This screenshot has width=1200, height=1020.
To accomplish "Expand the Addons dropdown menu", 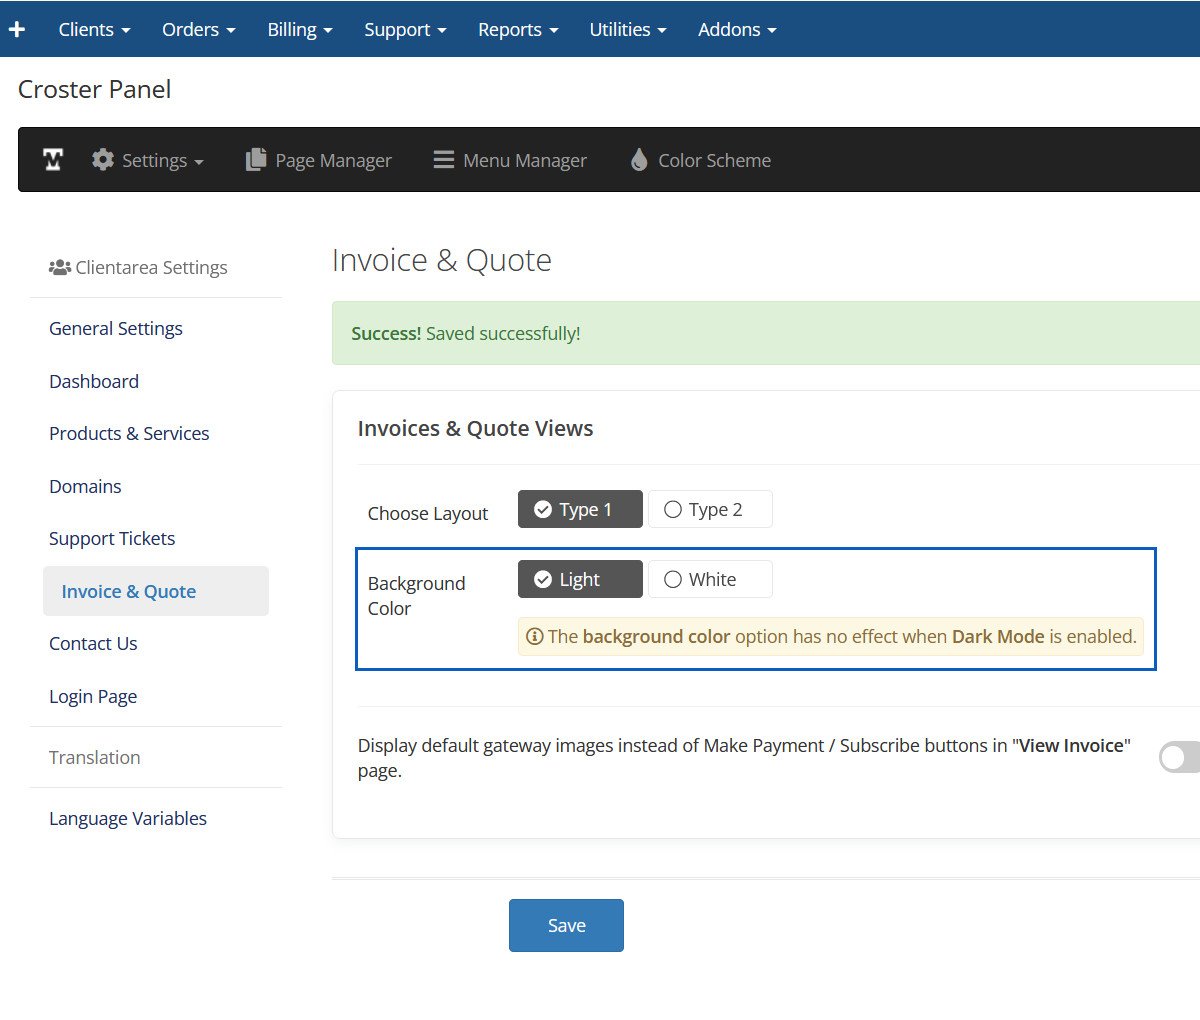I will [x=736, y=30].
